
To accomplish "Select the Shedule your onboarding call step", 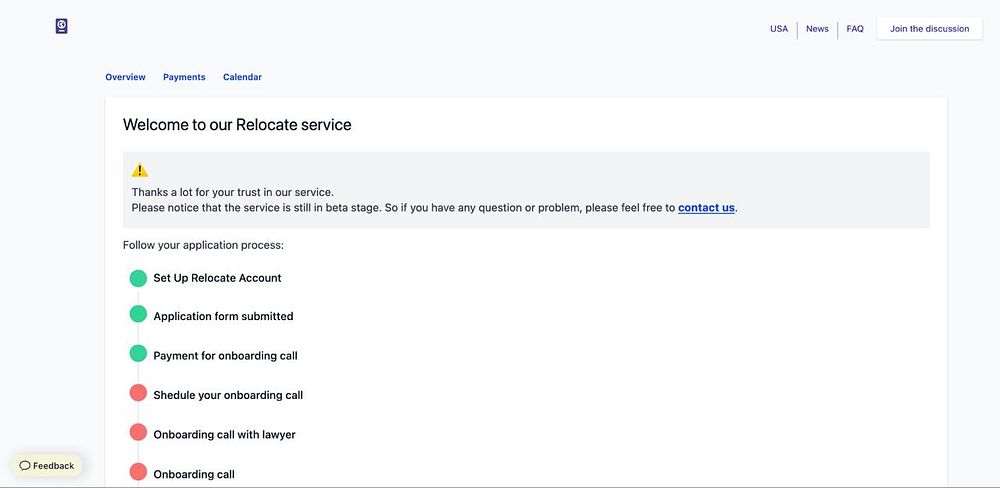I will pyautogui.click(x=228, y=395).
